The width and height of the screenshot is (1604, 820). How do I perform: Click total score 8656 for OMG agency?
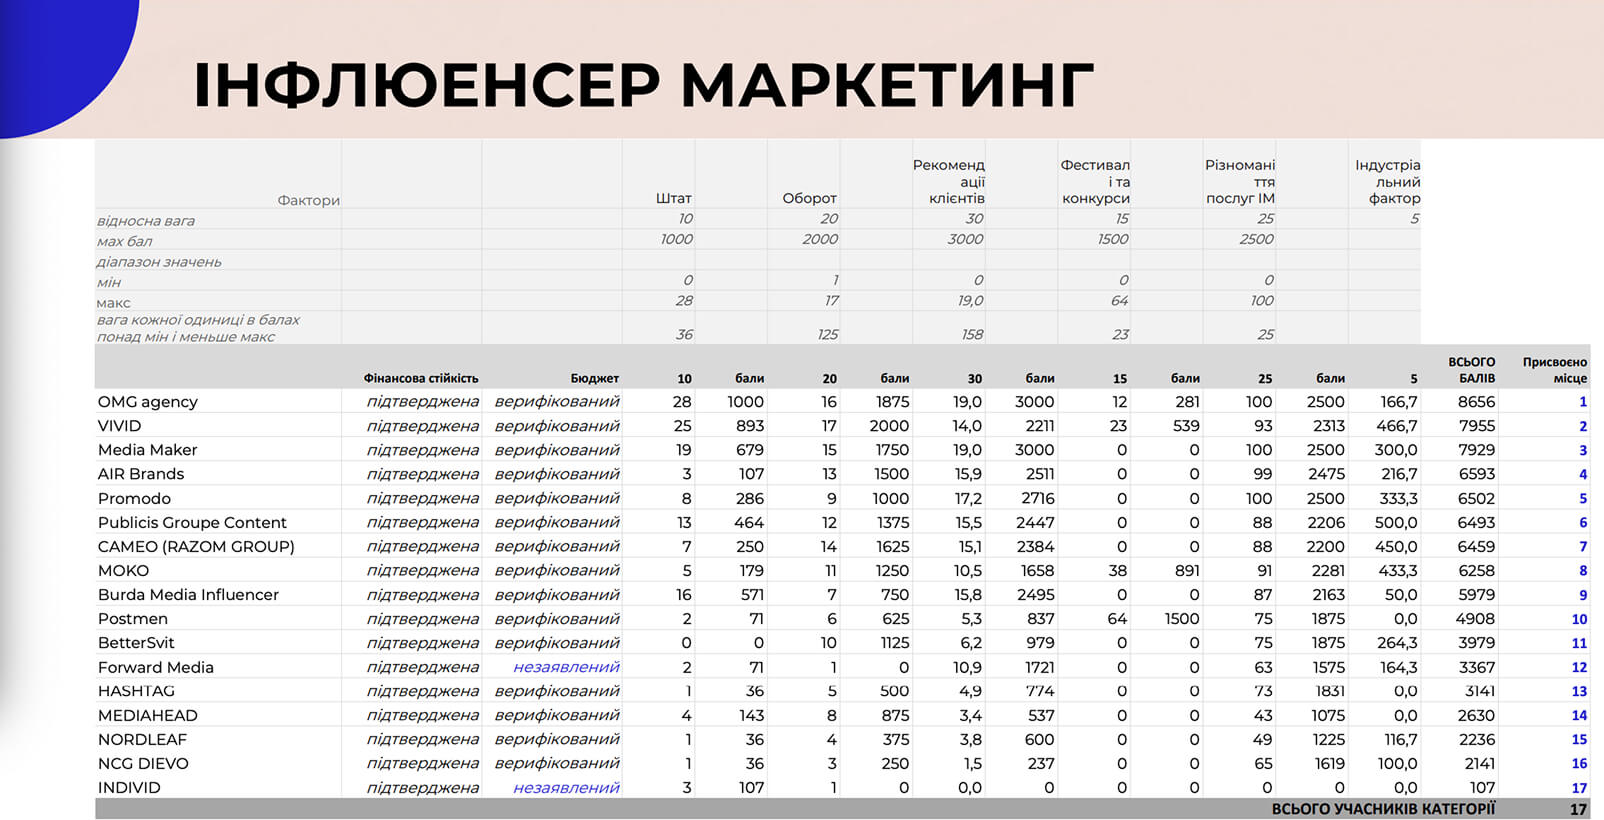[1476, 402]
